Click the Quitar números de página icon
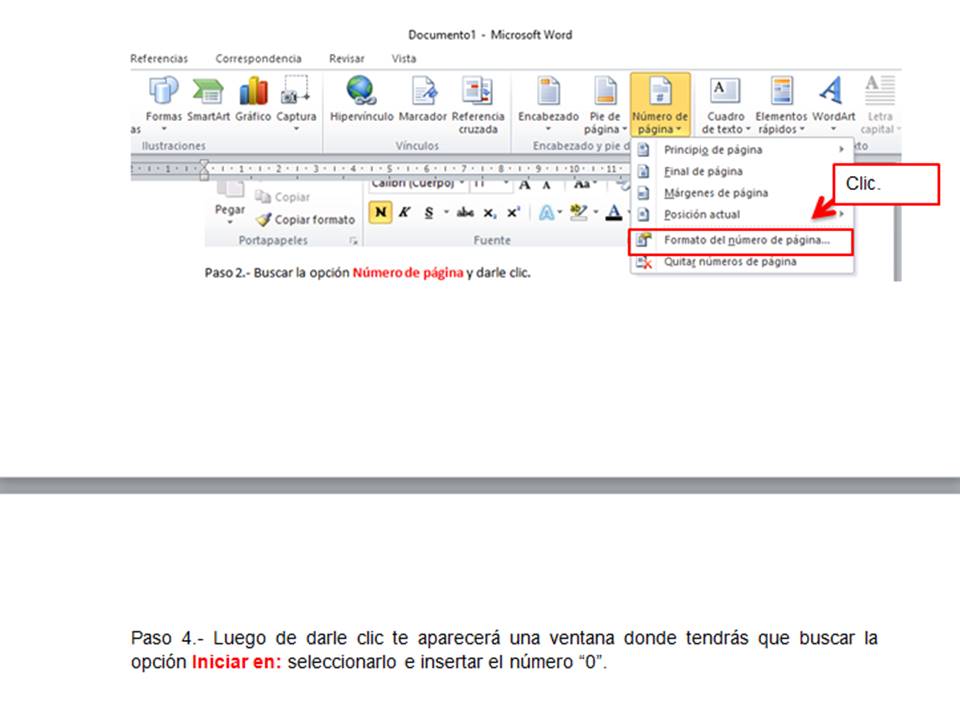Image resolution: width=960 pixels, height=720 pixels. [643, 262]
